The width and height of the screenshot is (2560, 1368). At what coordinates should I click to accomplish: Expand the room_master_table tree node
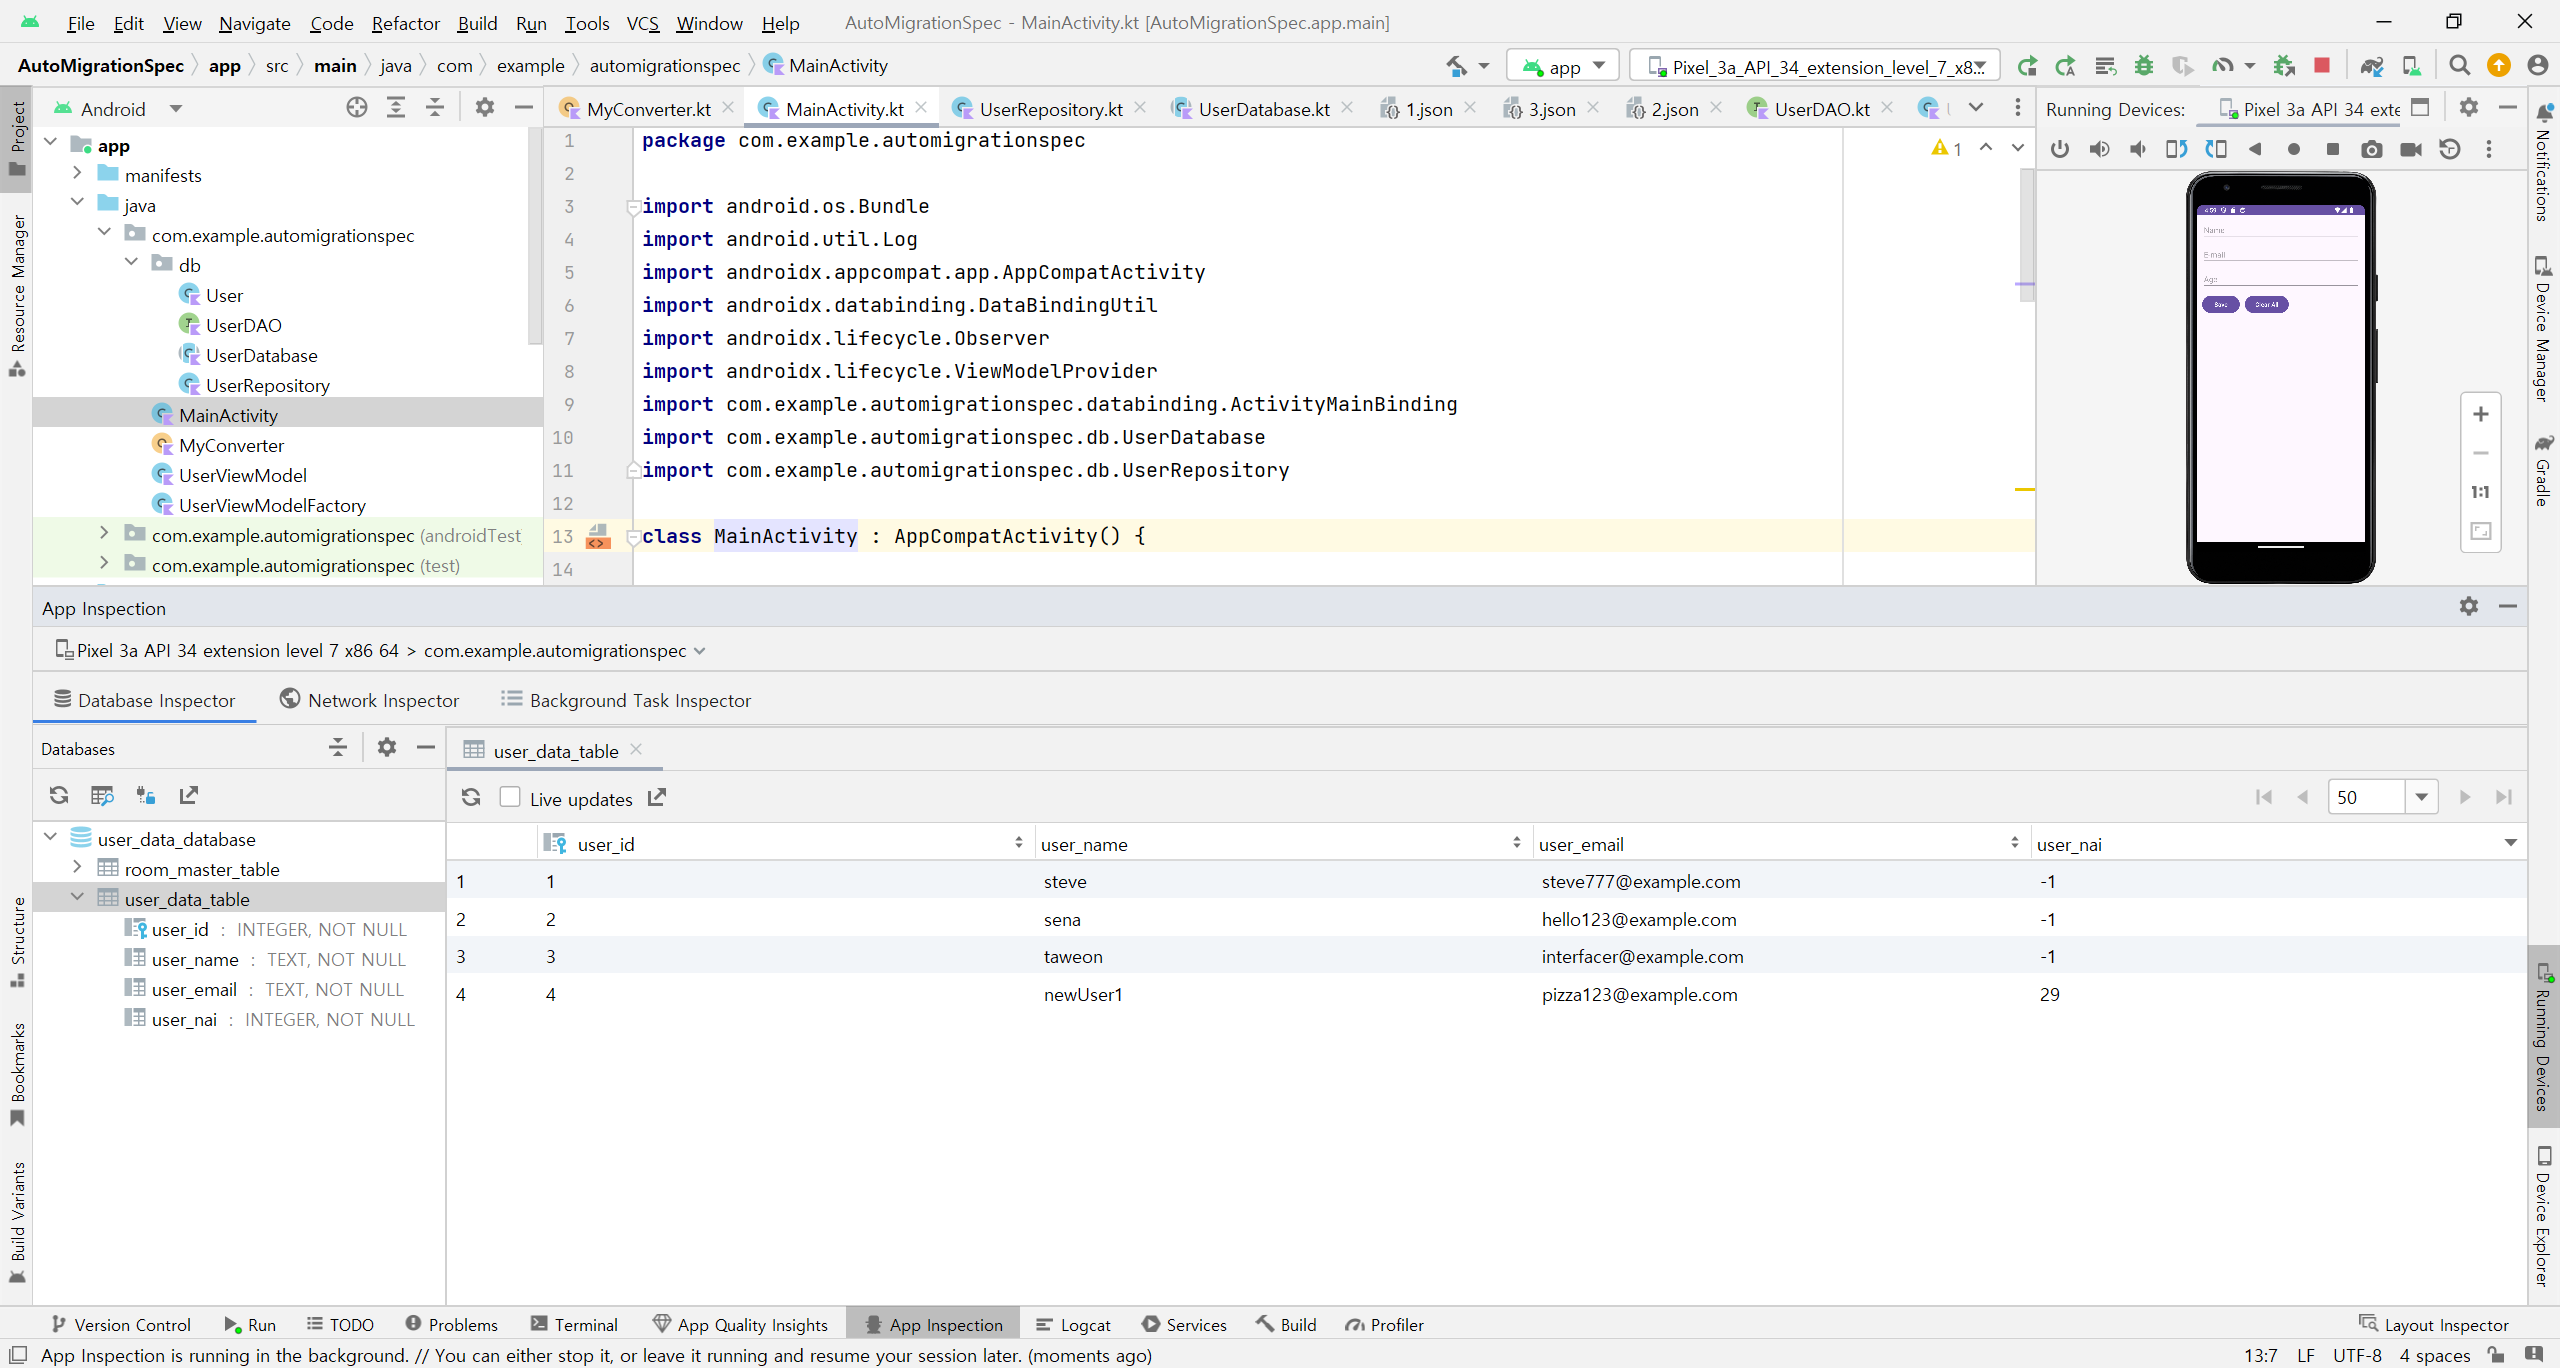click(78, 868)
